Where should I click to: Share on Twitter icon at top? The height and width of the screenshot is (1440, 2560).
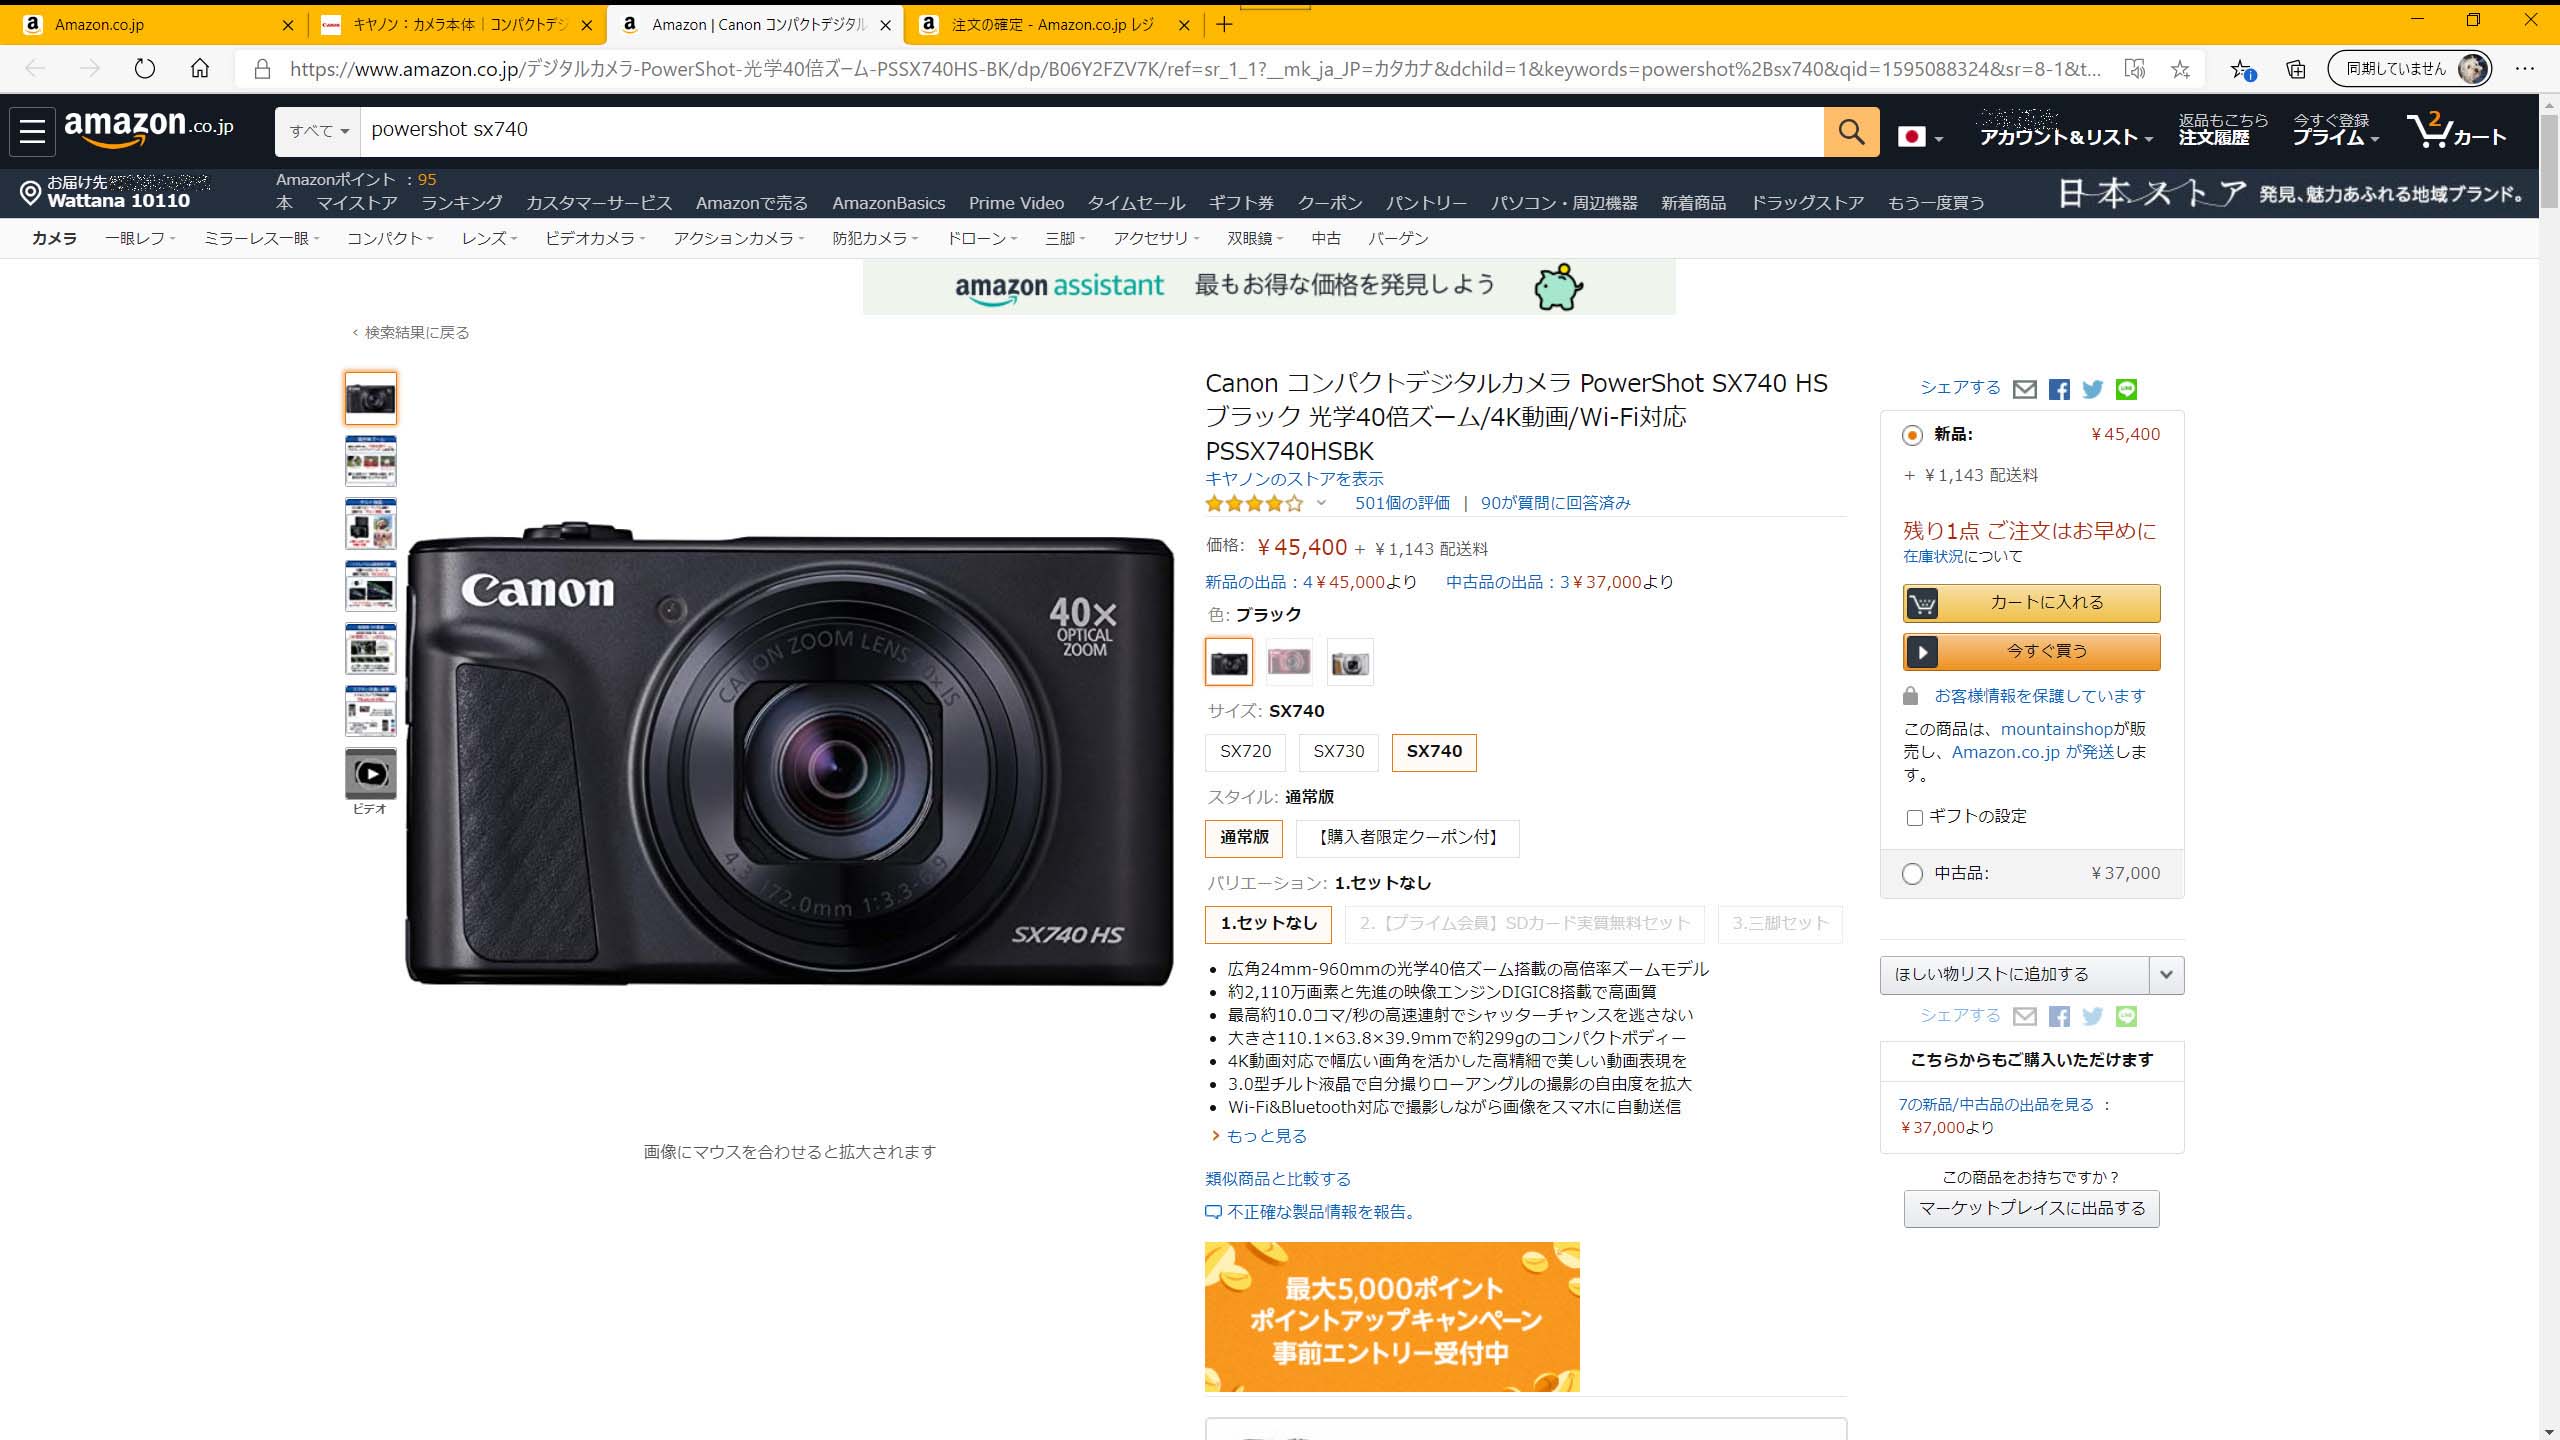point(2092,389)
